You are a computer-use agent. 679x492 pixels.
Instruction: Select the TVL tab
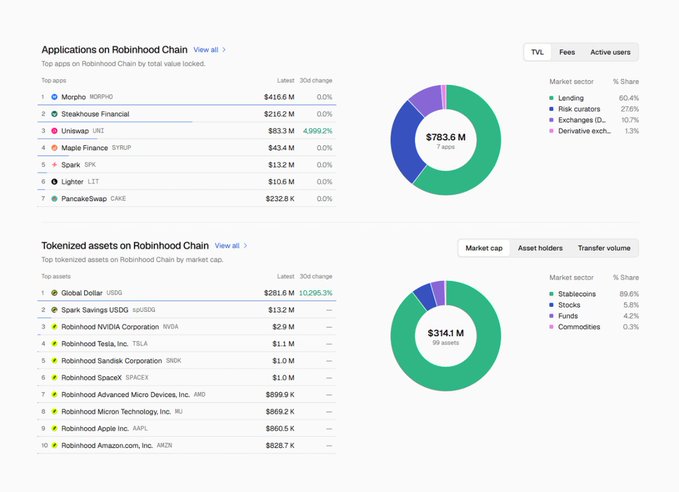[x=537, y=52]
